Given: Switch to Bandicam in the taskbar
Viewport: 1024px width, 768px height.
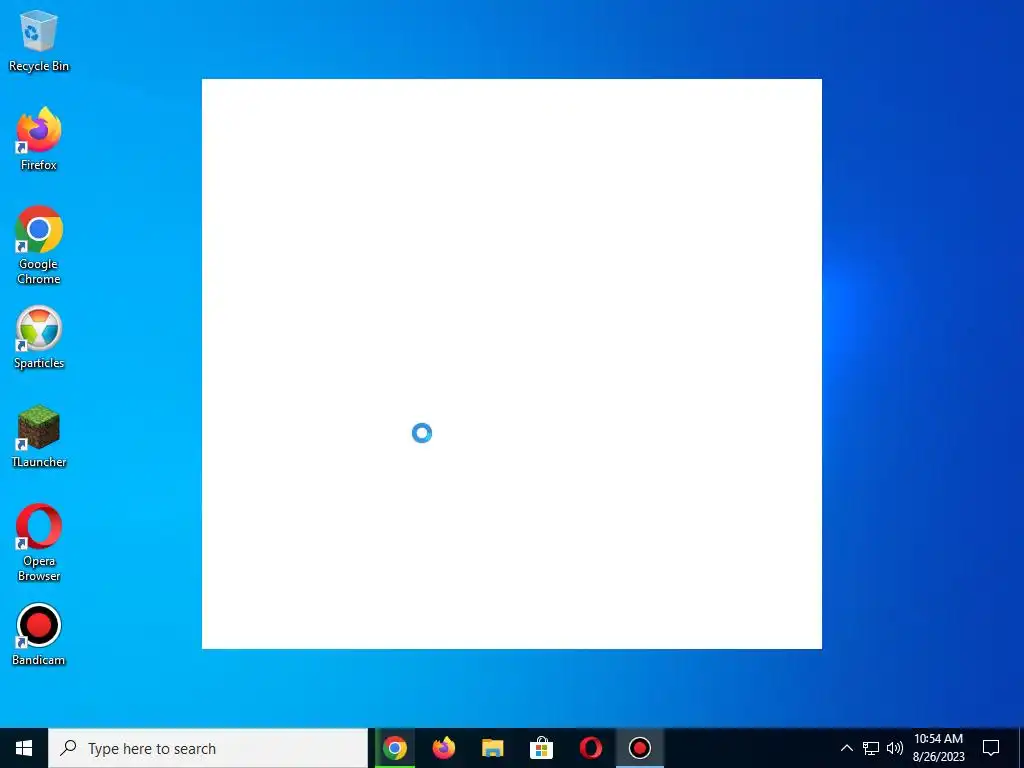Looking at the screenshot, I should coord(639,748).
